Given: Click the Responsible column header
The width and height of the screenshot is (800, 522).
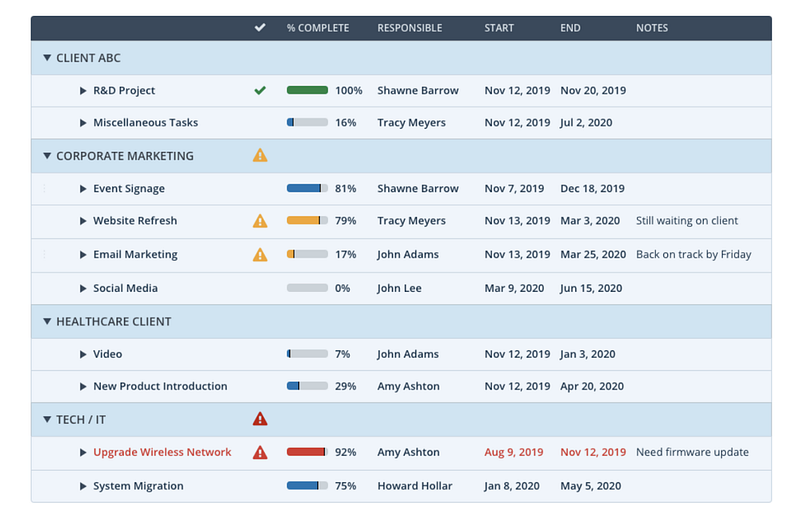Looking at the screenshot, I should [409, 28].
